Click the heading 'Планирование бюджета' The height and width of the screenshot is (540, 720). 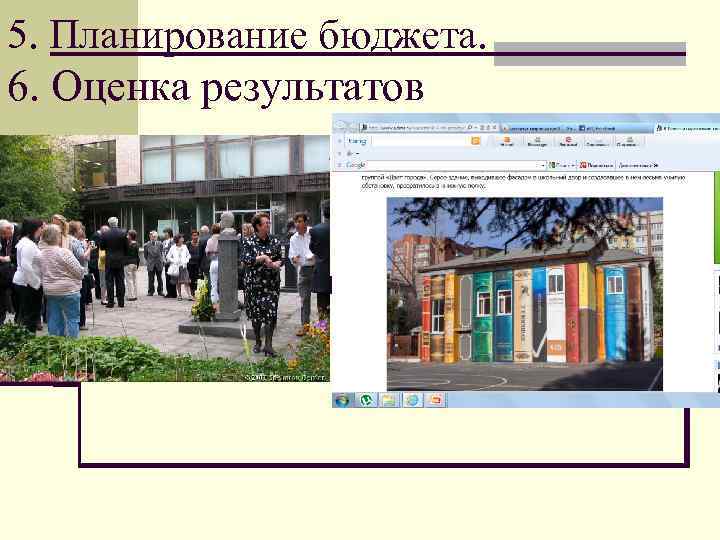coord(268,36)
